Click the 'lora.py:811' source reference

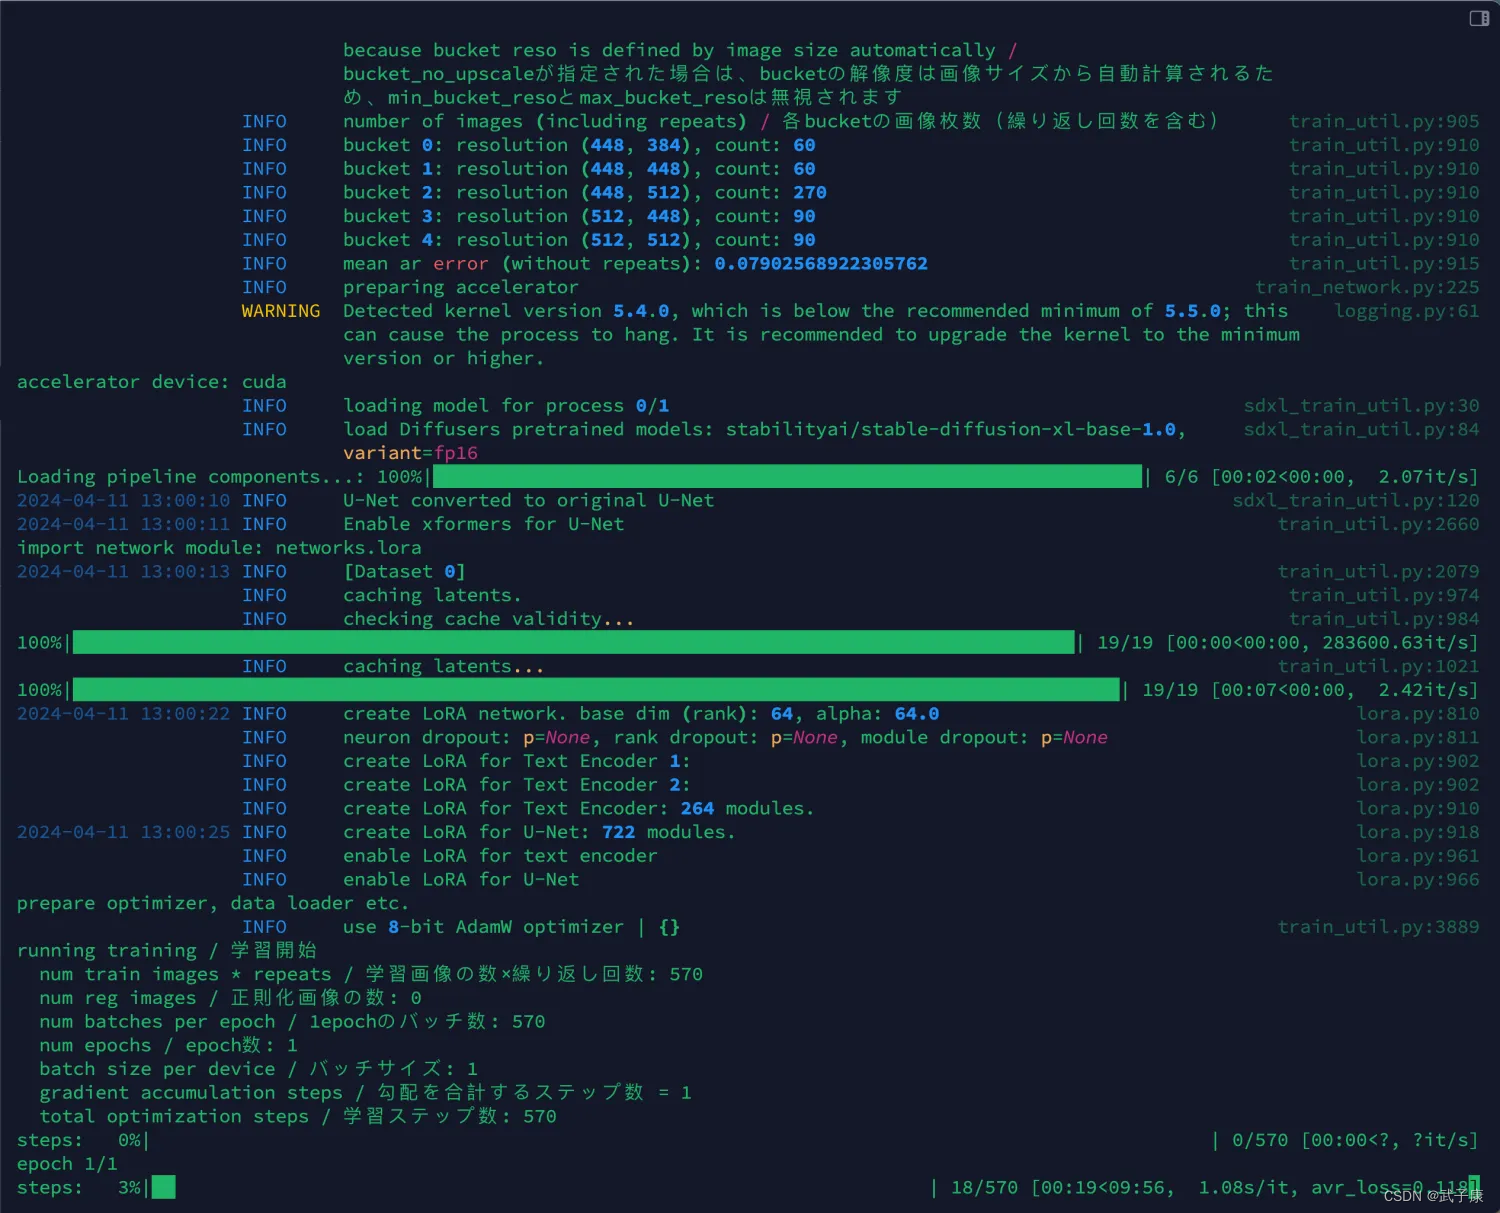pos(1418,737)
